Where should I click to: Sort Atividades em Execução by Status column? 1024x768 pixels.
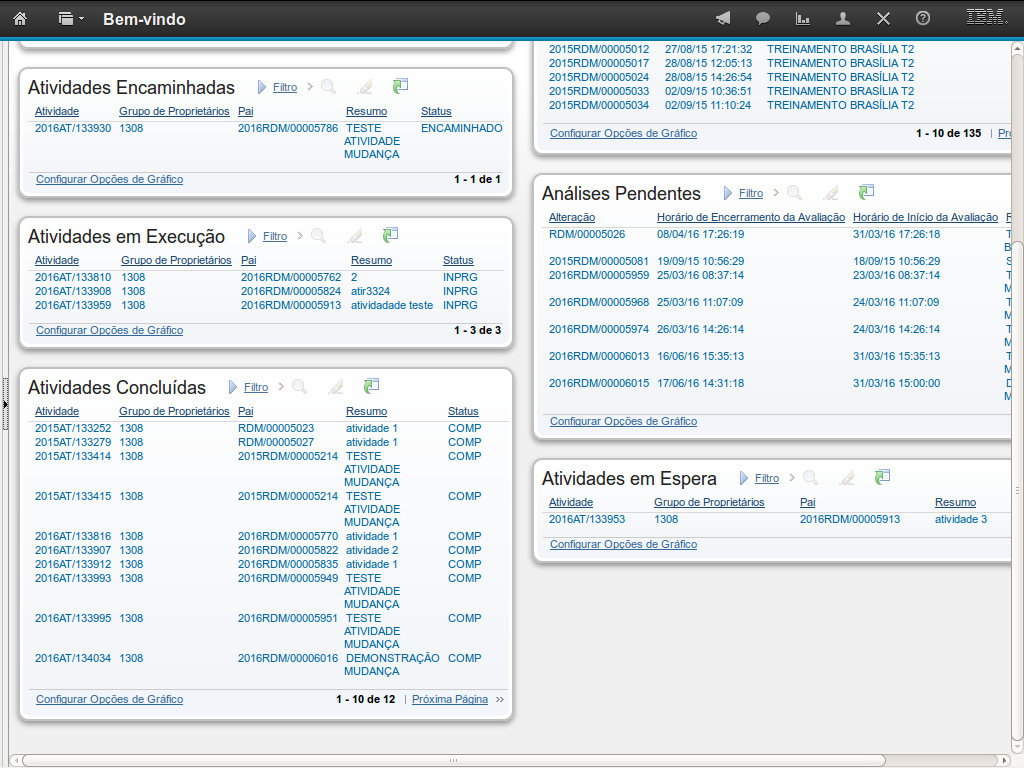[458, 261]
